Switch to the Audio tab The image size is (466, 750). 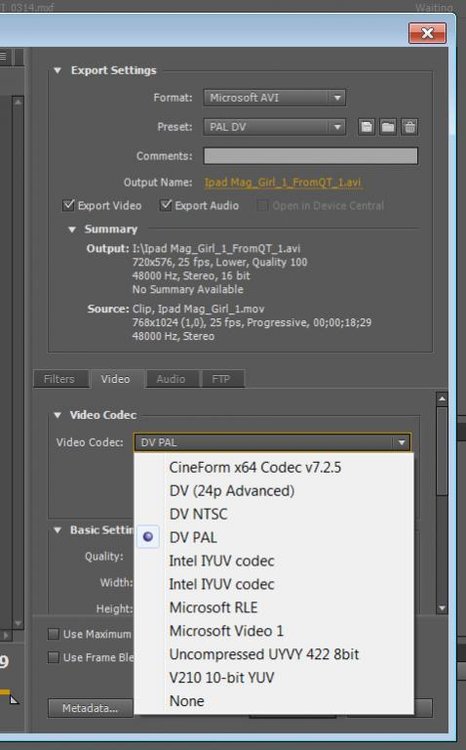pos(171,379)
